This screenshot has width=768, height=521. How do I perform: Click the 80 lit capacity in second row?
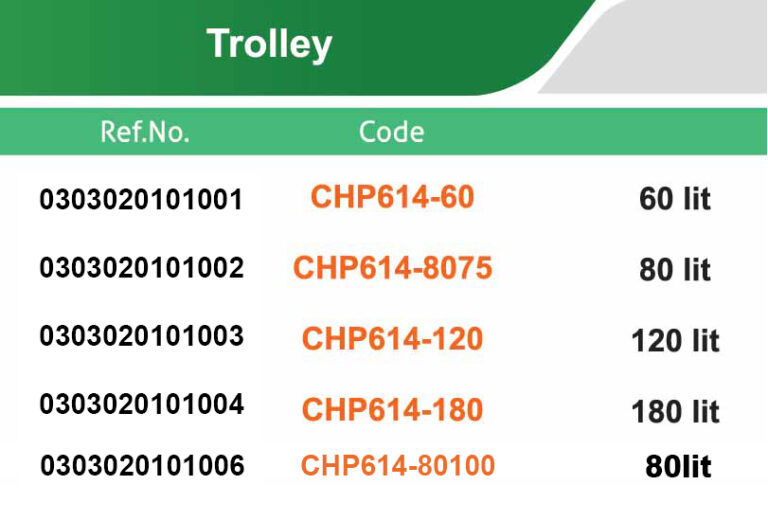pyautogui.click(x=675, y=270)
